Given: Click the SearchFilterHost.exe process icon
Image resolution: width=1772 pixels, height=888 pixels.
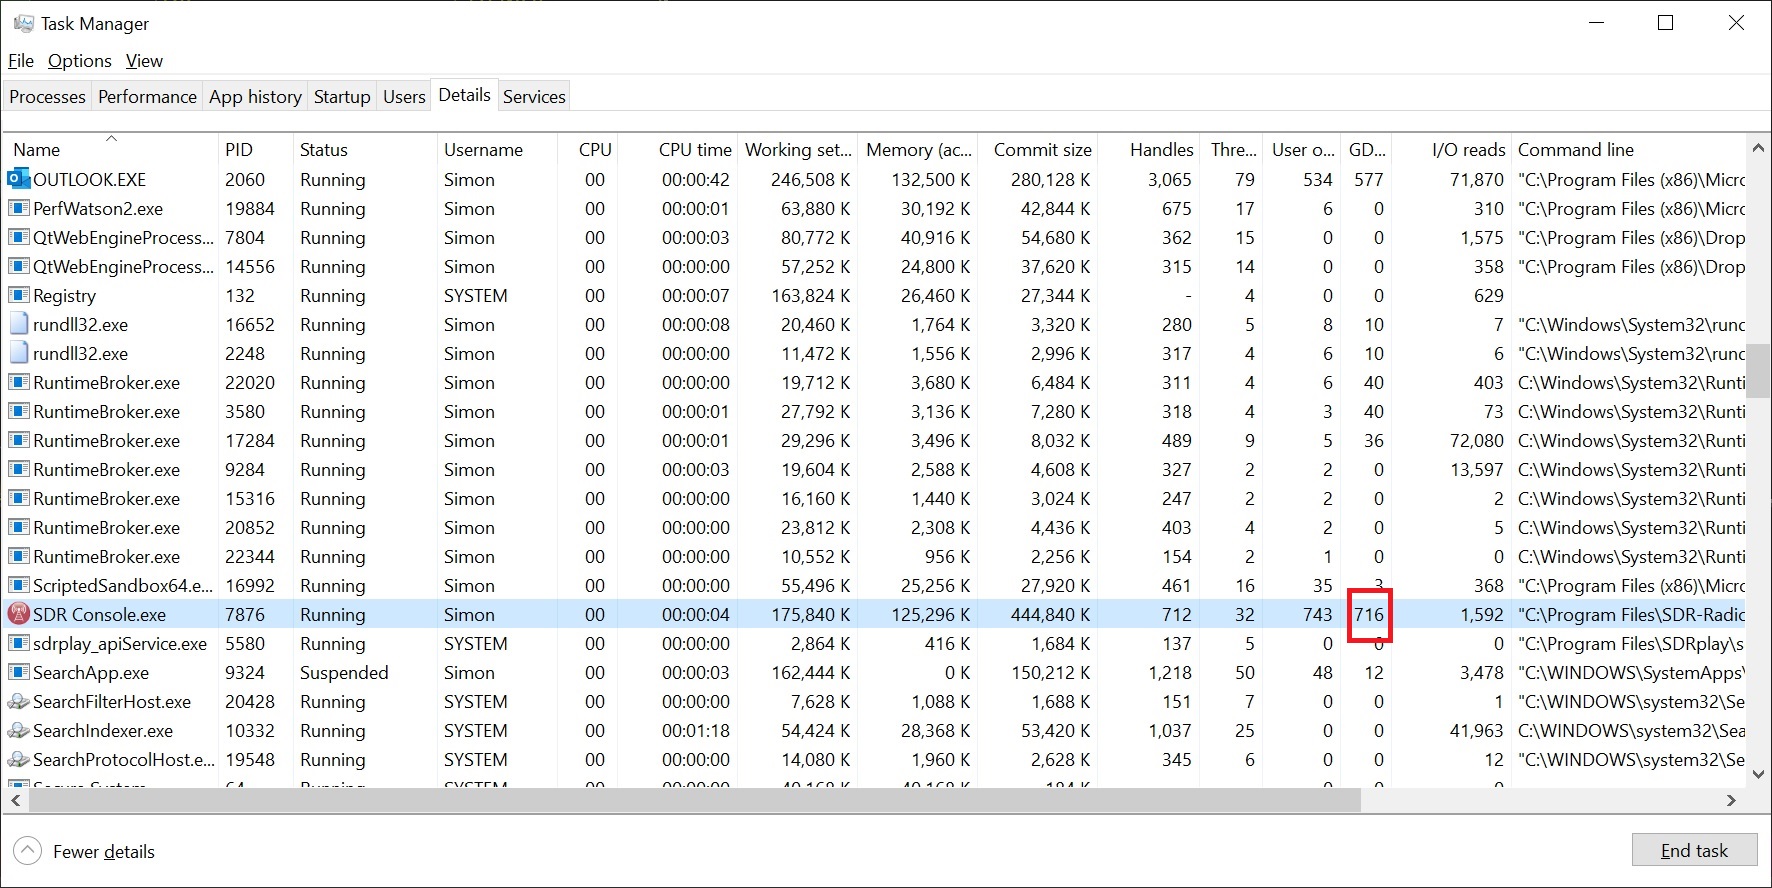Looking at the screenshot, I should tap(18, 702).
